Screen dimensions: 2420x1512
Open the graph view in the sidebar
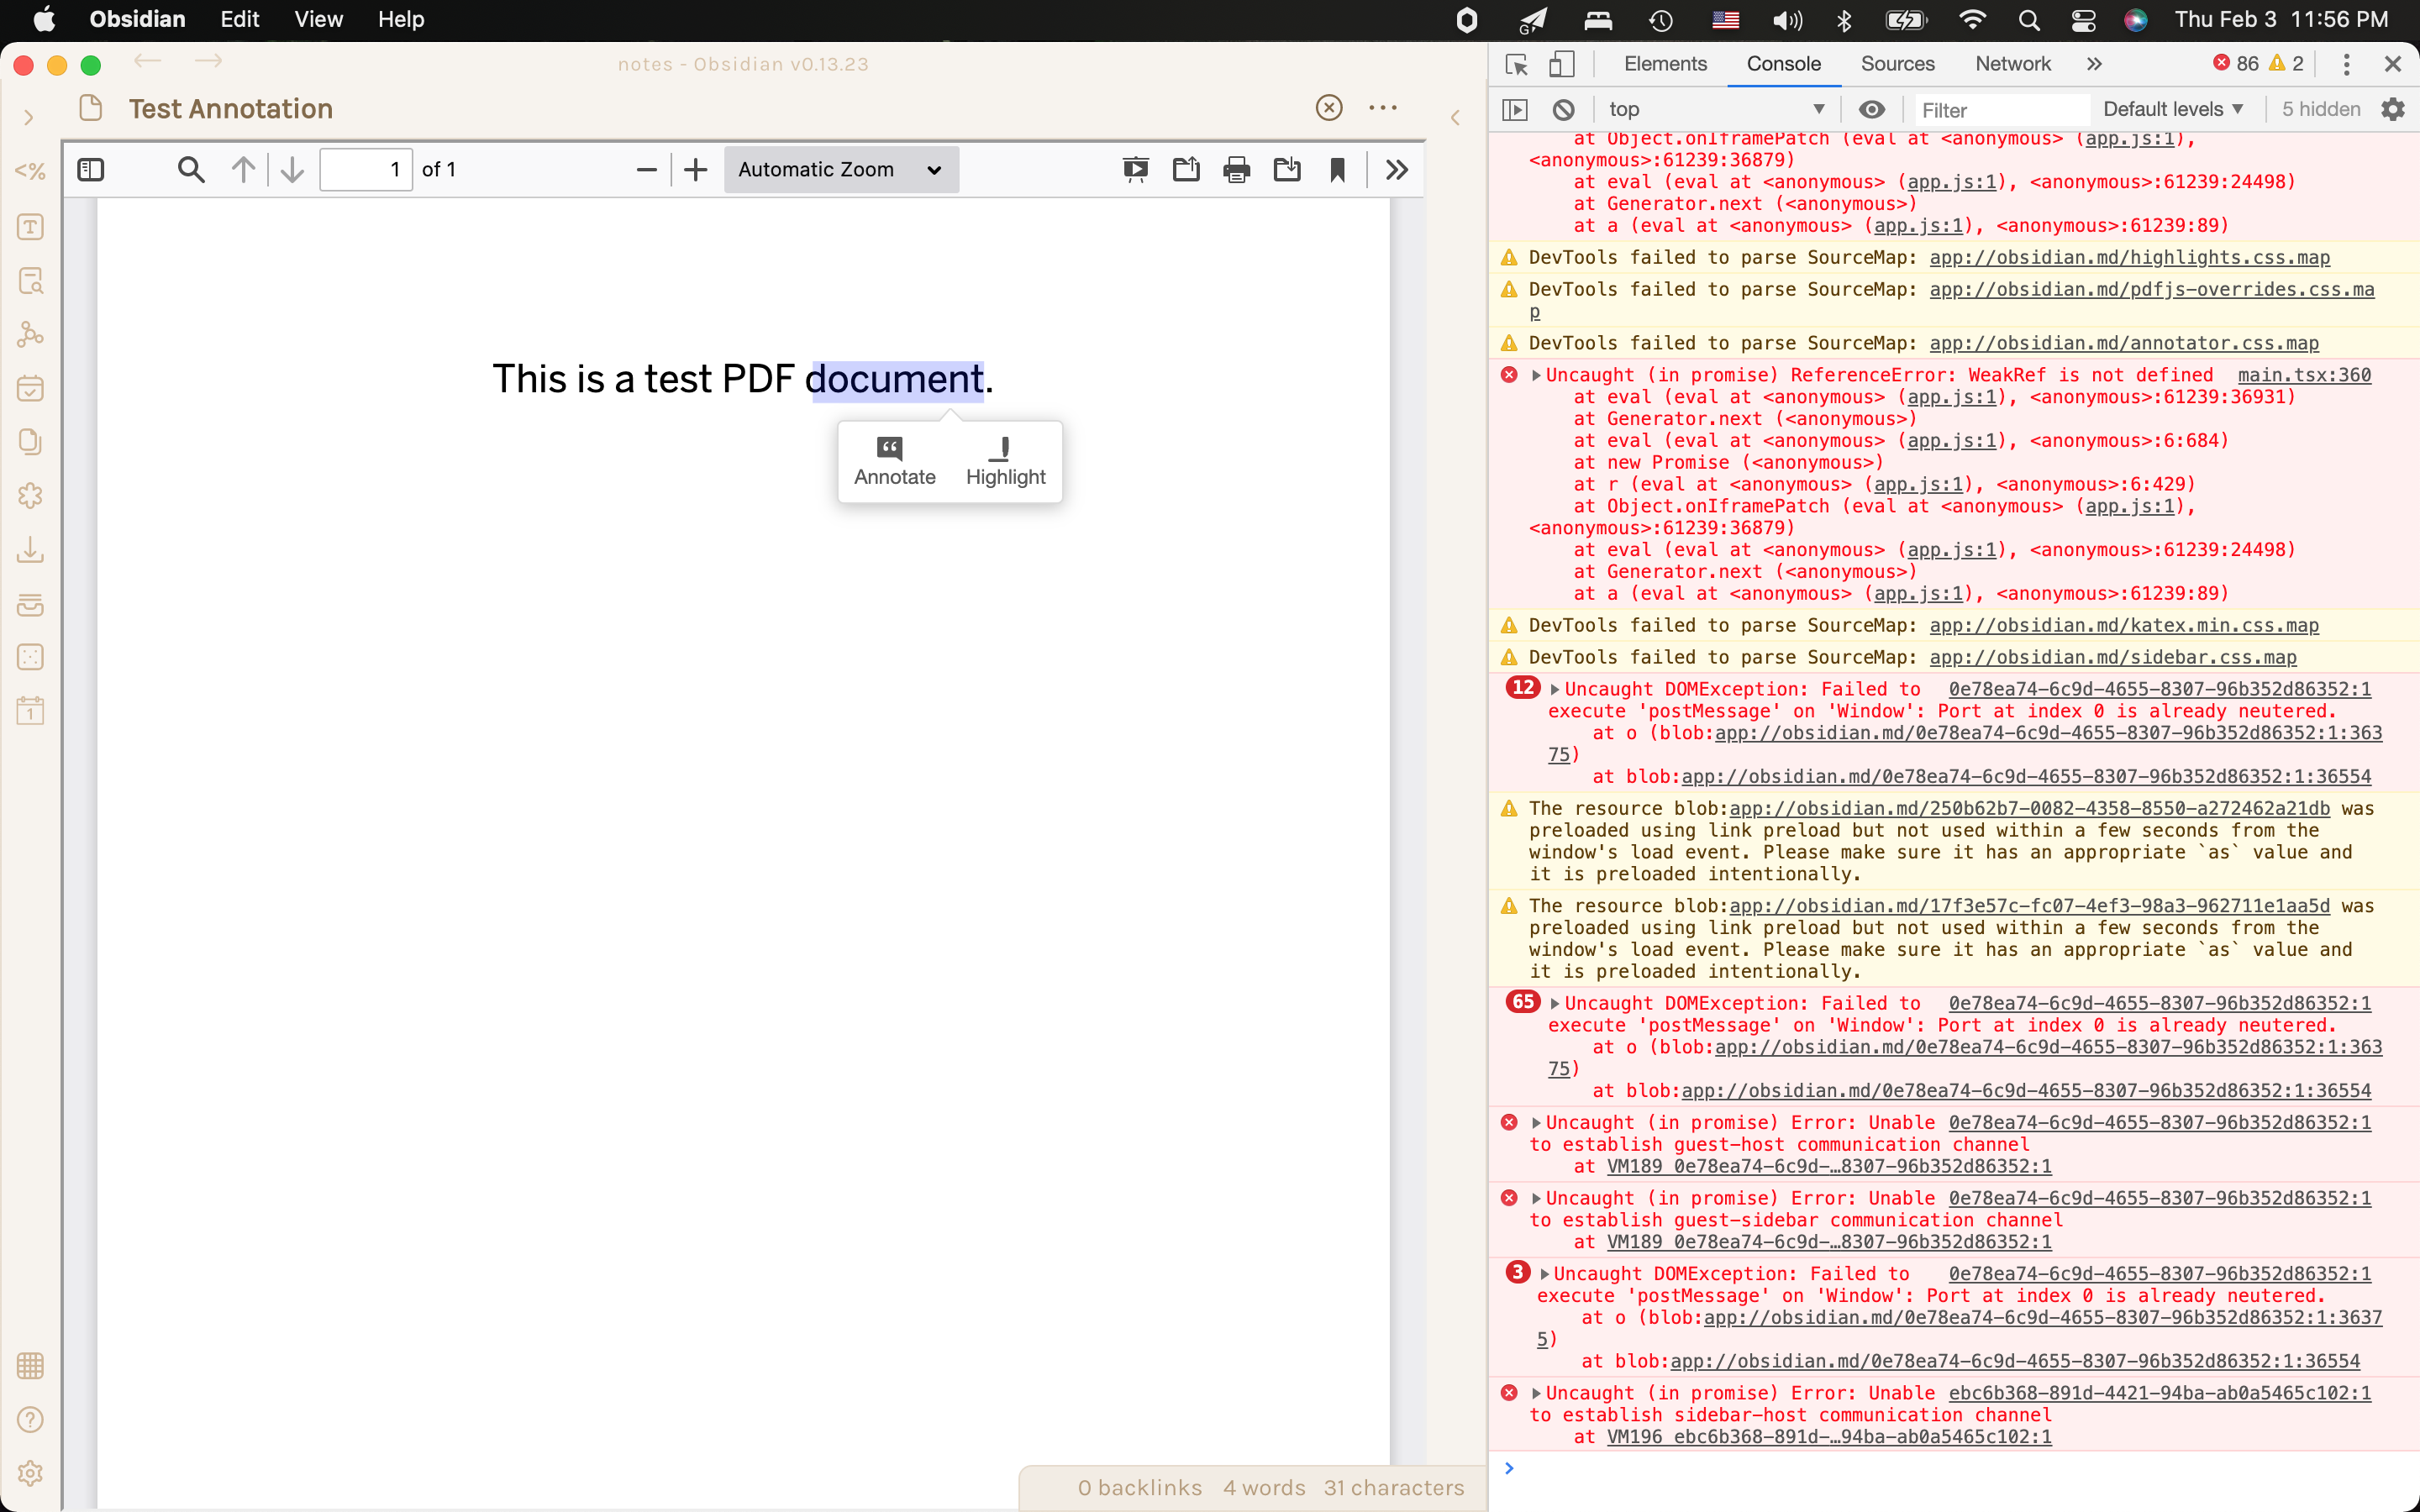31,334
